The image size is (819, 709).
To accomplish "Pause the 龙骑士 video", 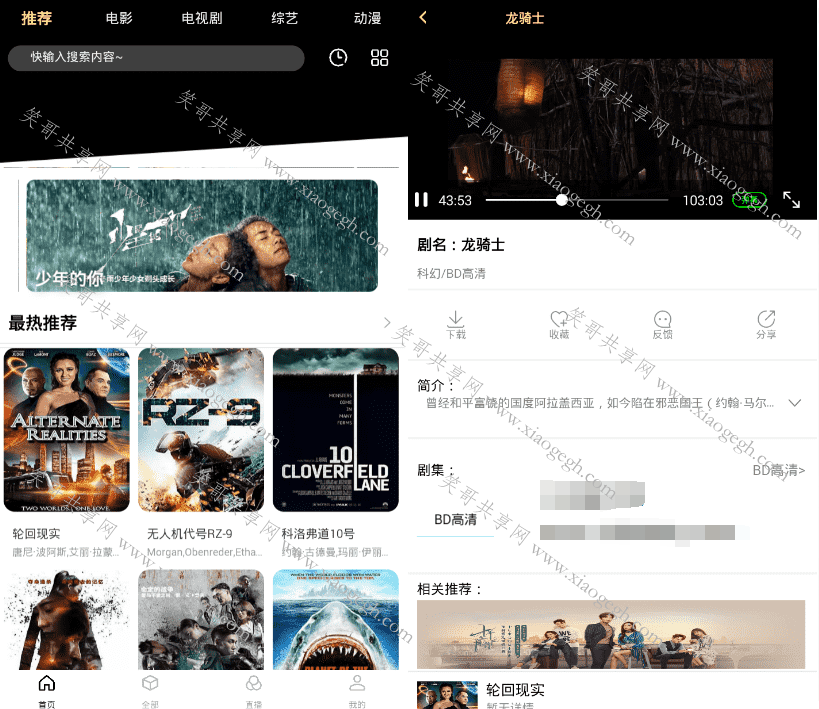I will click(421, 200).
